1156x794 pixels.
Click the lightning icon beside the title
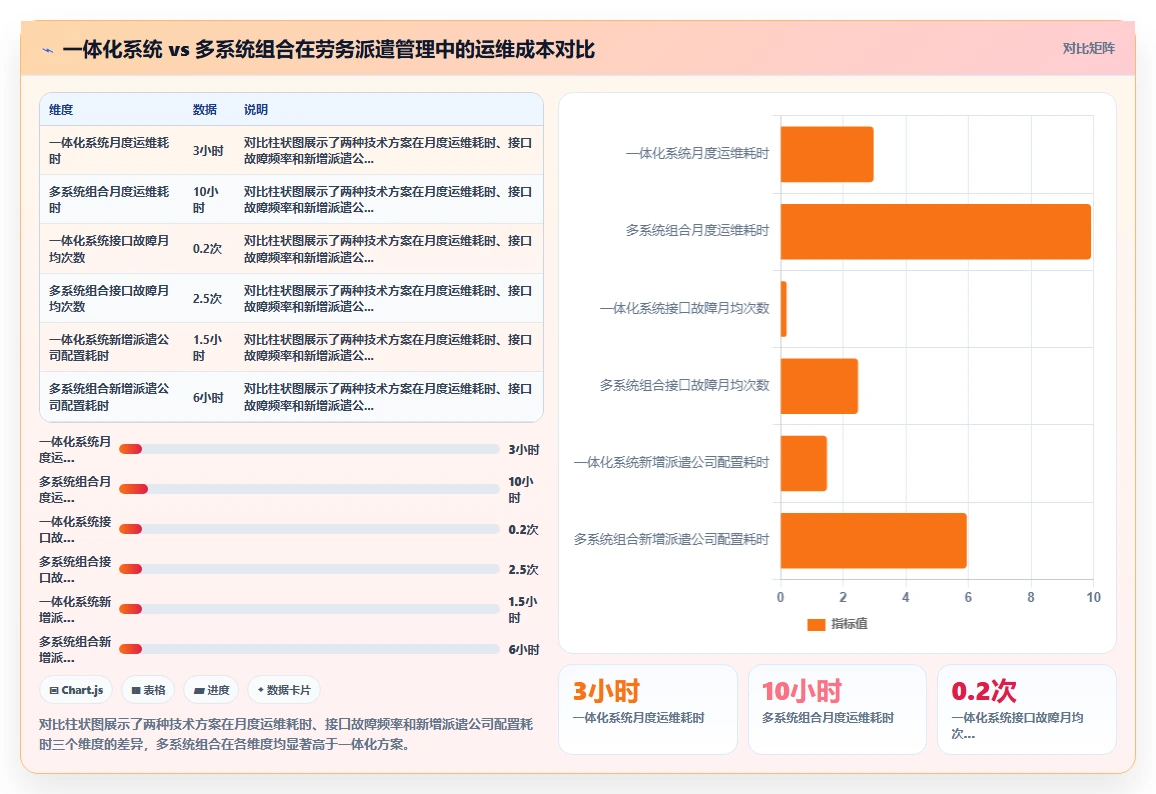click(48, 50)
